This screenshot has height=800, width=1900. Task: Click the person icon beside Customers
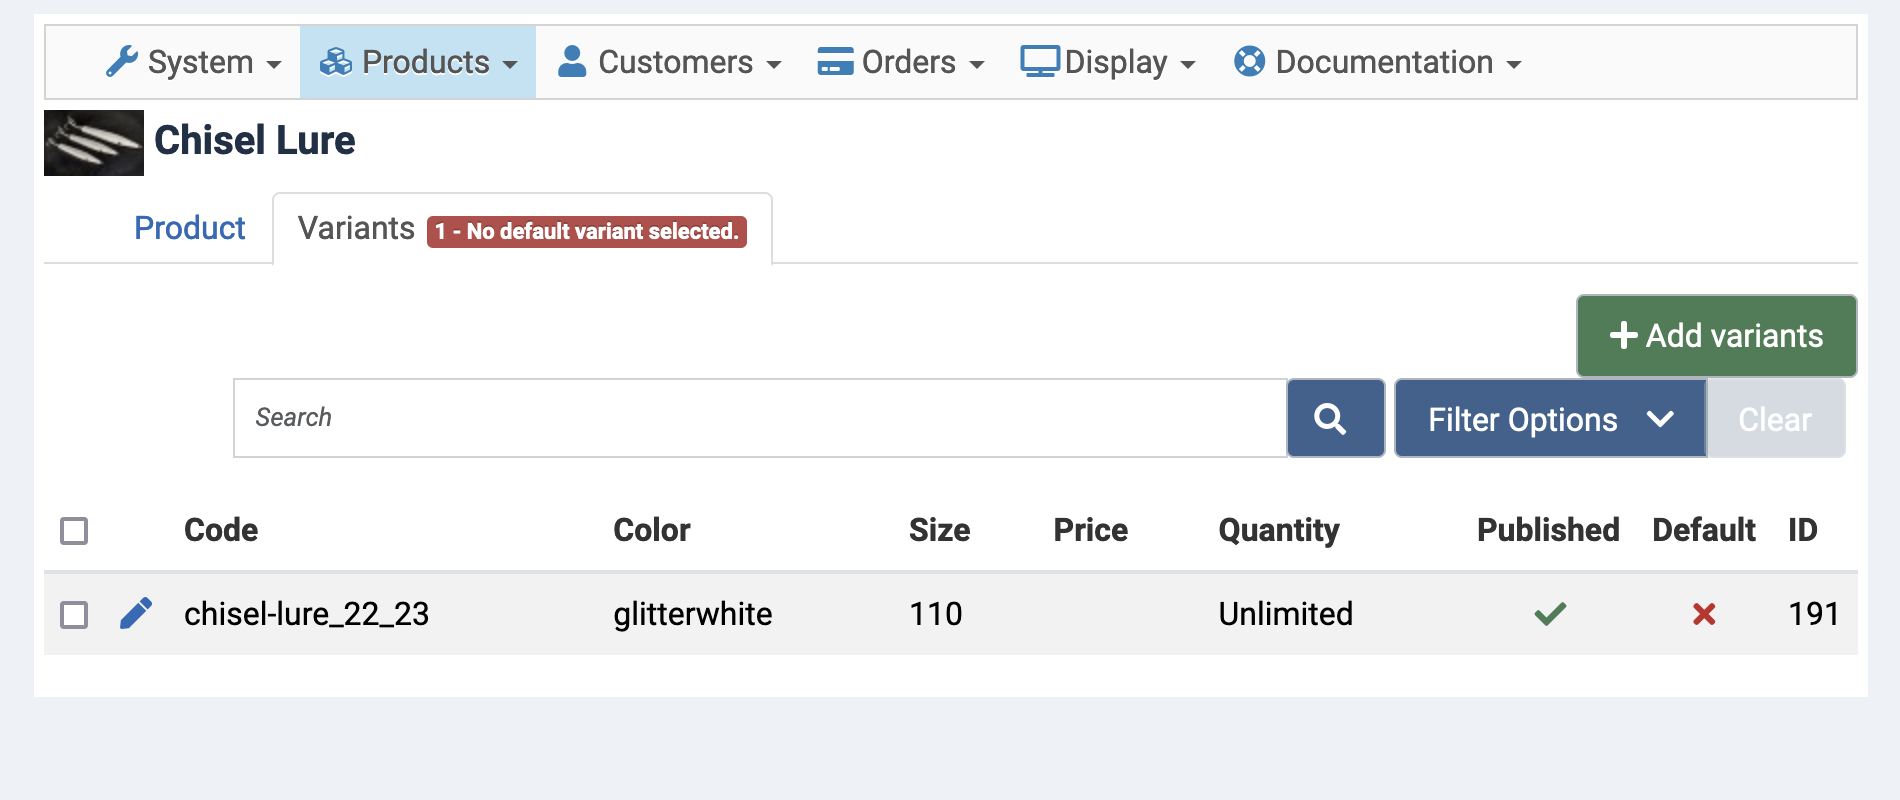click(x=572, y=61)
